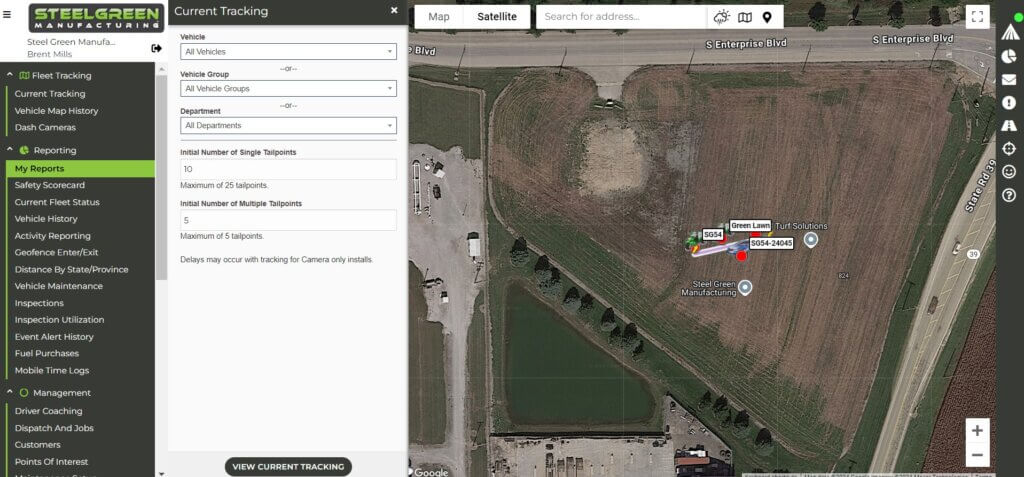The height and width of the screenshot is (477, 1024).
Task: Click the Steel Green Manufacturing map marker
Action: point(744,288)
